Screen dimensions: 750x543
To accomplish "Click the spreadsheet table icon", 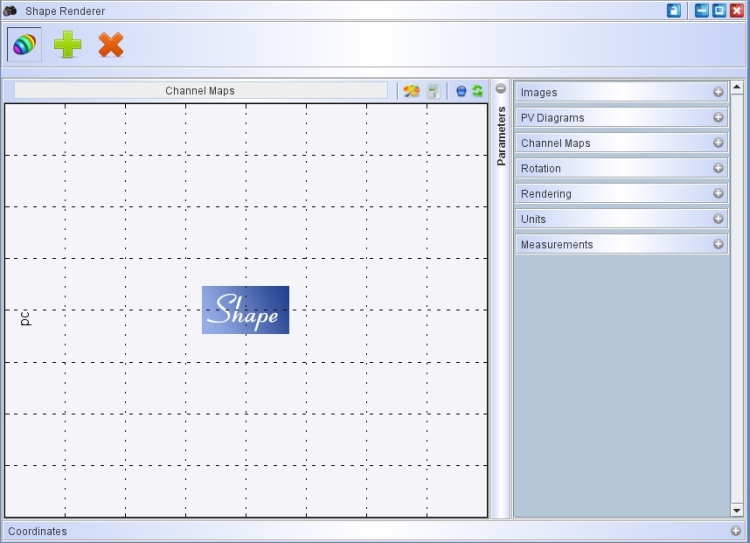I will tap(433, 91).
